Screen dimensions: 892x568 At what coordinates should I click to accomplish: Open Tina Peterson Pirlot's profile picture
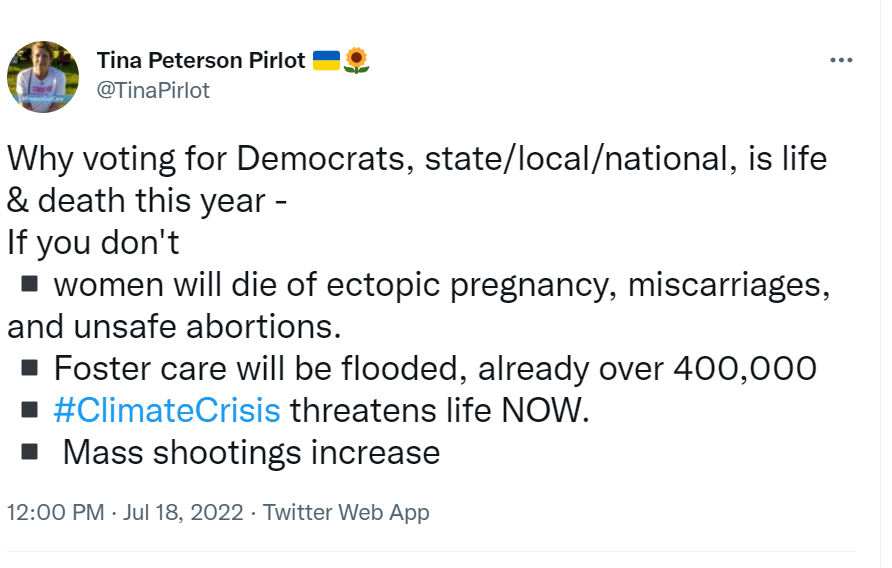click(43, 76)
